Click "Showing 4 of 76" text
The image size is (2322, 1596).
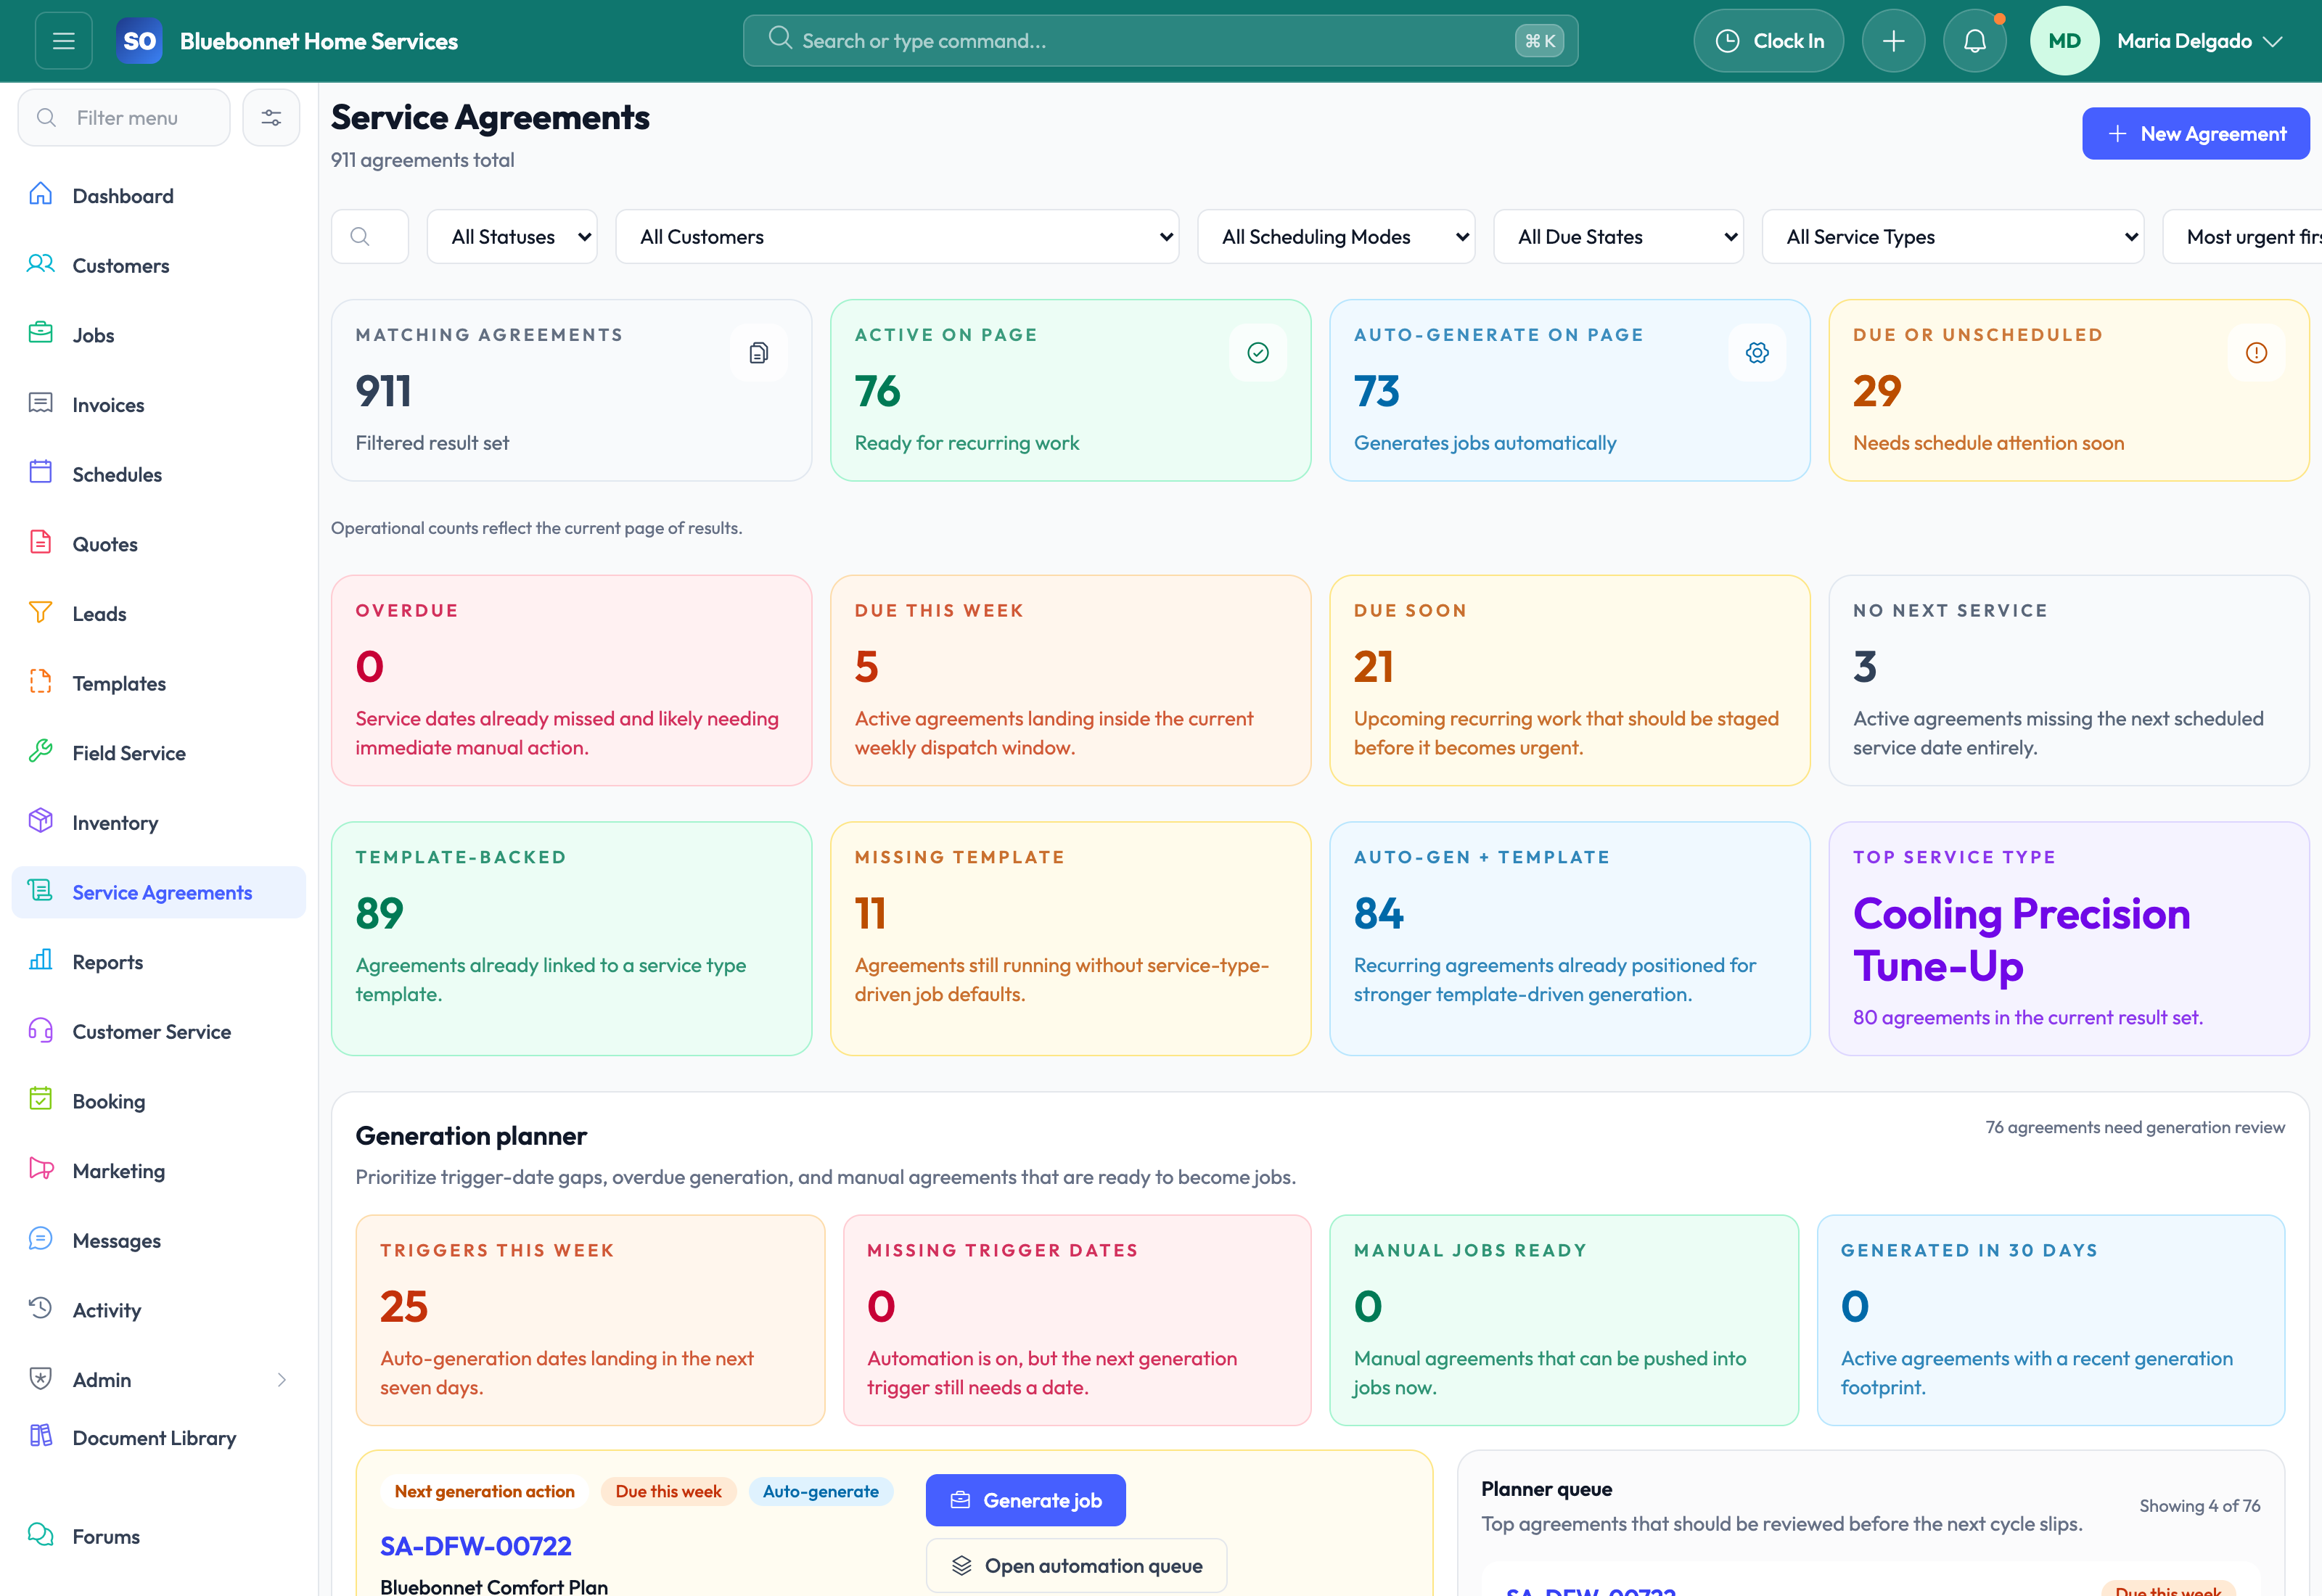pos(2200,1506)
